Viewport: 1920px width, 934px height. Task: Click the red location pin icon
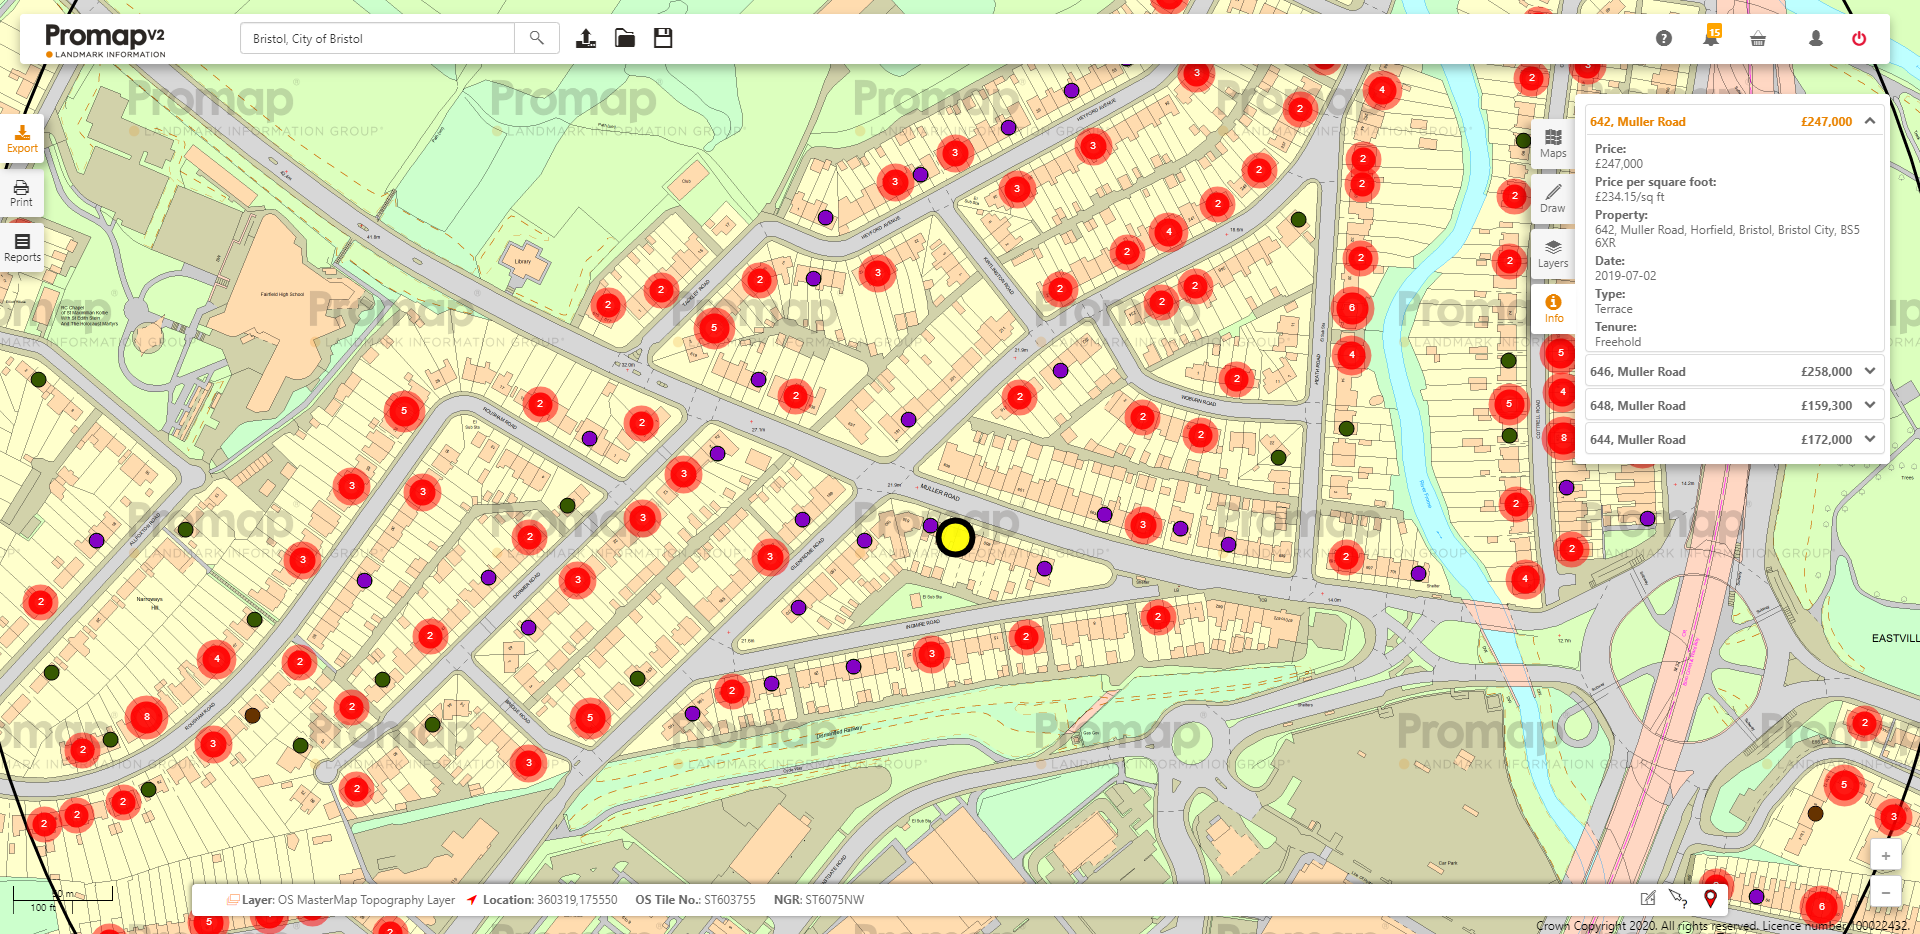pos(1711,899)
